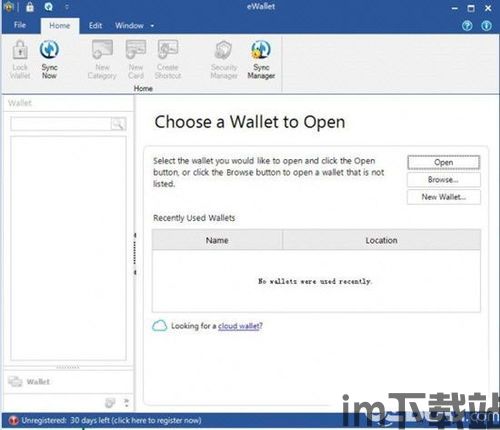Click the New Wallet... button
The height and width of the screenshot is (430, 500).
pos(444,197)
